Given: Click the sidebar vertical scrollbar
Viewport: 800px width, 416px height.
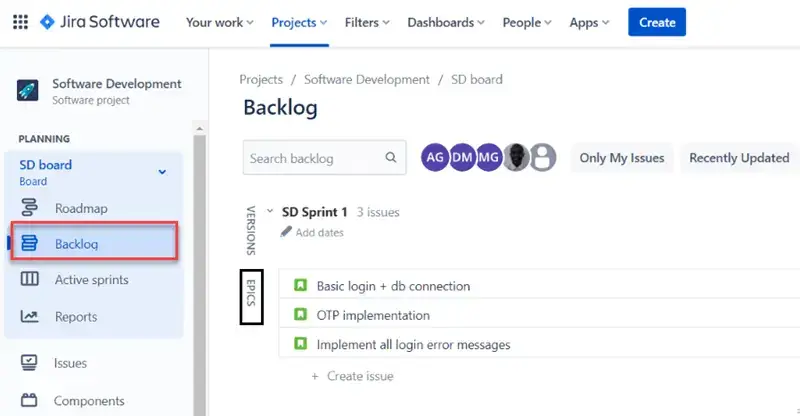Looking at the screenshot, I should coord(200,271).
